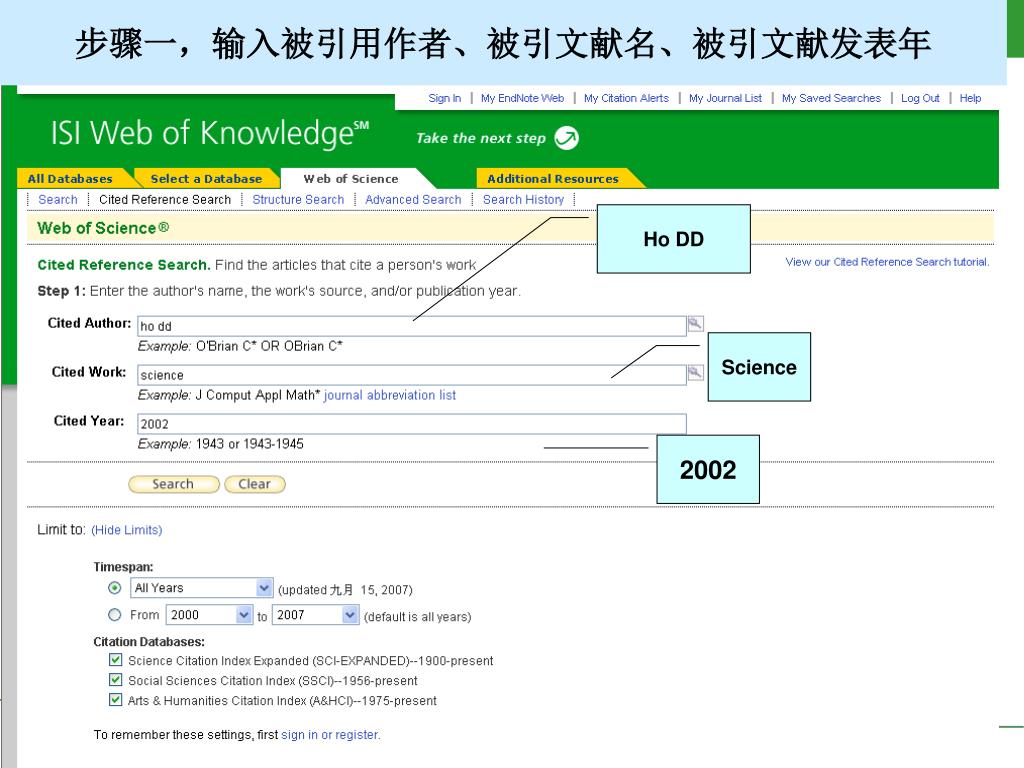Uncheck Arts & Humanities Citation Index checkbox

pos(116,700)
